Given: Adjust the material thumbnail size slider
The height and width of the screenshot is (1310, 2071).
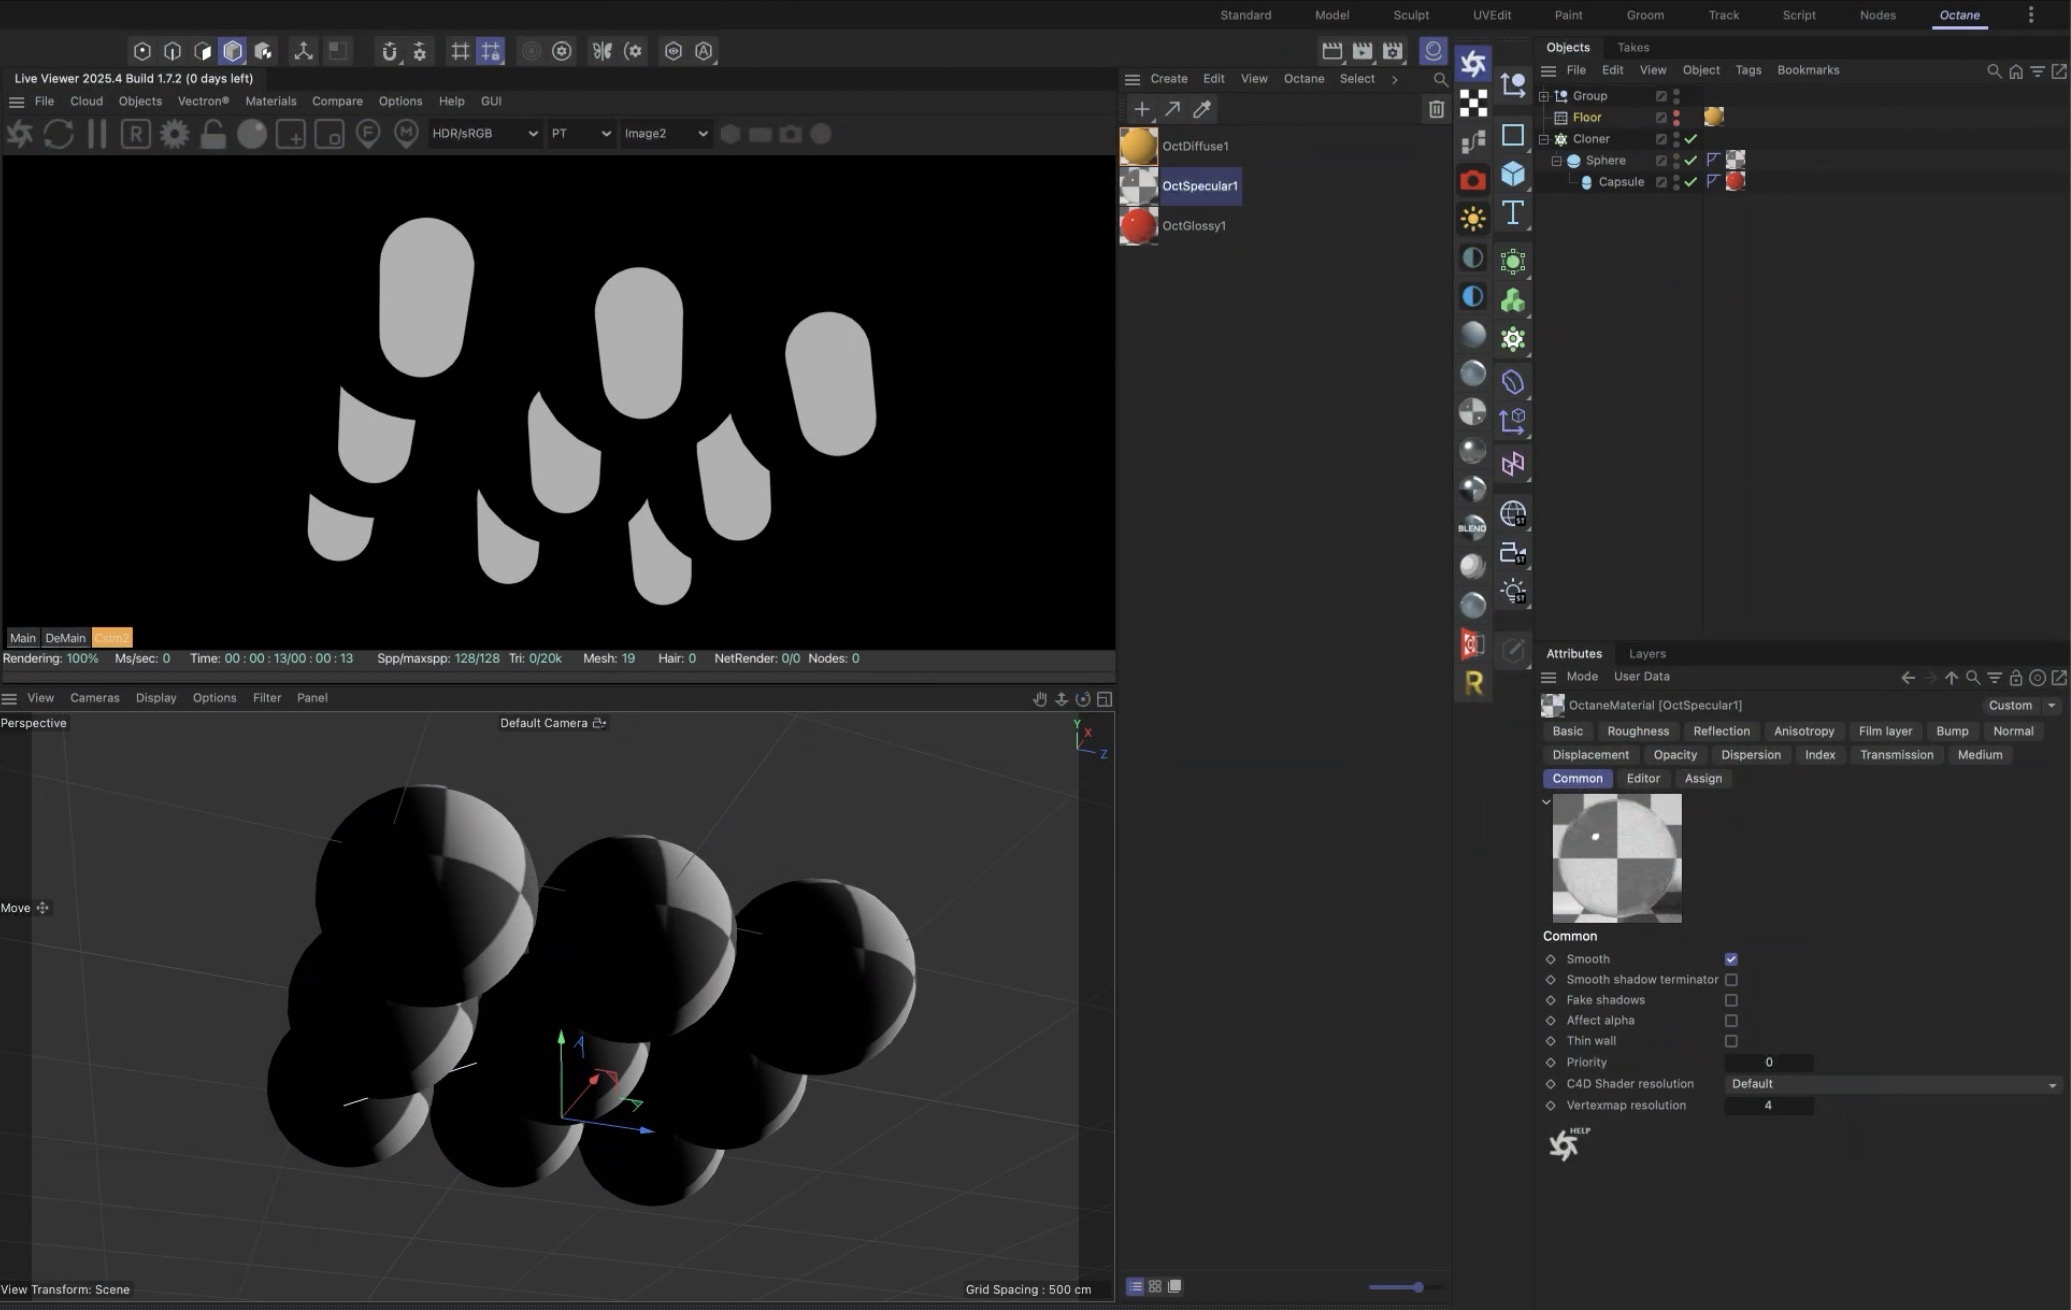Looking at the screenshot, I should pyautogui.click(x=1417, y=1287).
